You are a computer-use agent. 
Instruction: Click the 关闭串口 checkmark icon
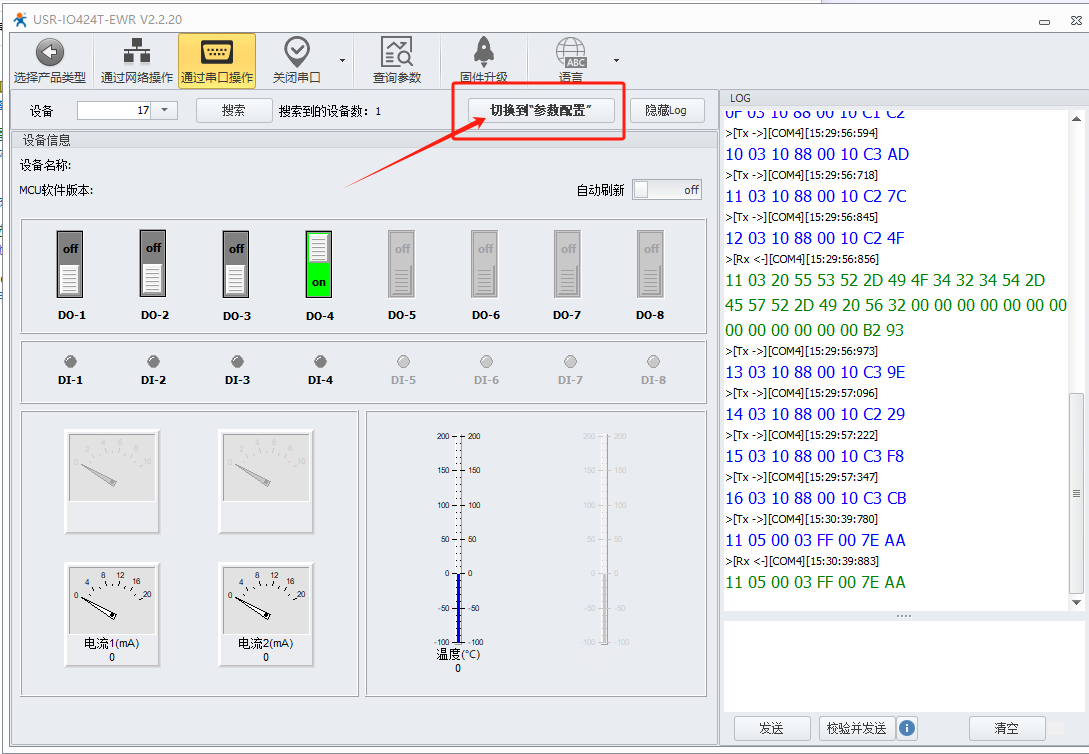click(x=297, y=52)
